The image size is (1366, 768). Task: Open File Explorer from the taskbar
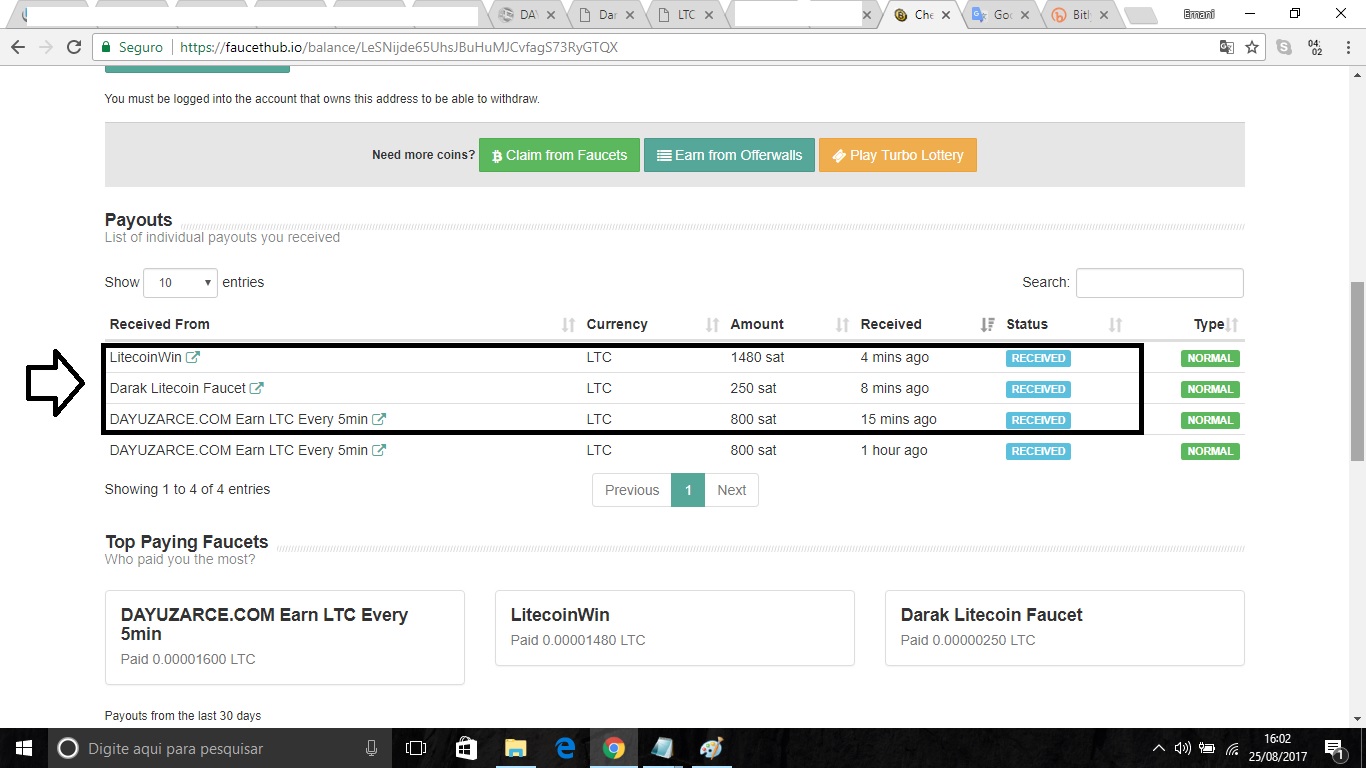pyautogui.click(x=515, y=748)
